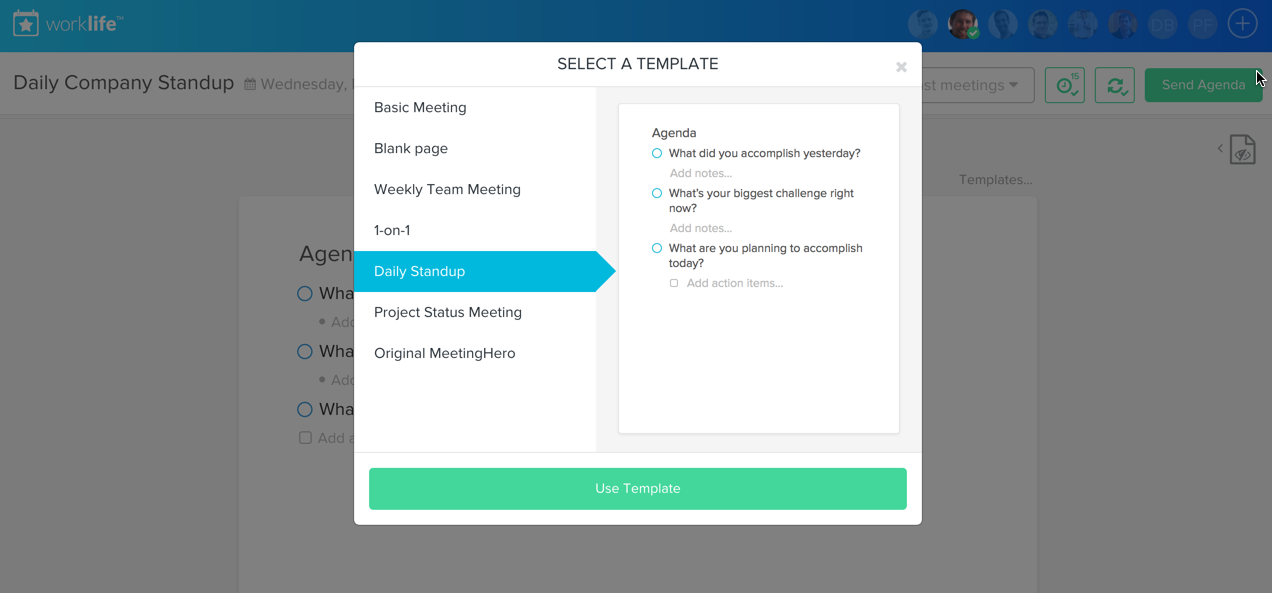Tick the circle beside 'What's your biggest challenge'
The image size is (1272, 593).
[657, 193]
